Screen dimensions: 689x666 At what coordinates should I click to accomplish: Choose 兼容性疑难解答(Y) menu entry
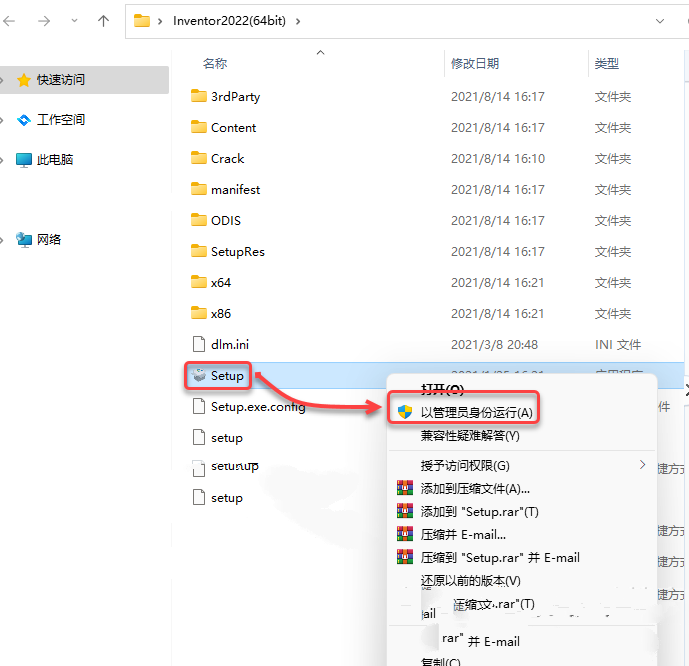pyautogui.click(x=470, y=435)
